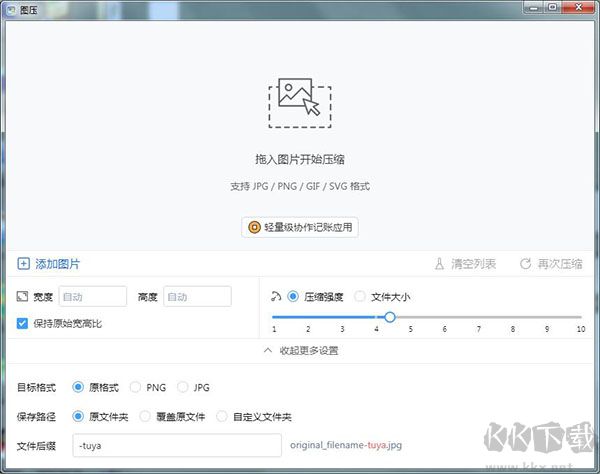
Task: Click the 图压 app icon in the title bar
Action: click(x=11, y=10)
